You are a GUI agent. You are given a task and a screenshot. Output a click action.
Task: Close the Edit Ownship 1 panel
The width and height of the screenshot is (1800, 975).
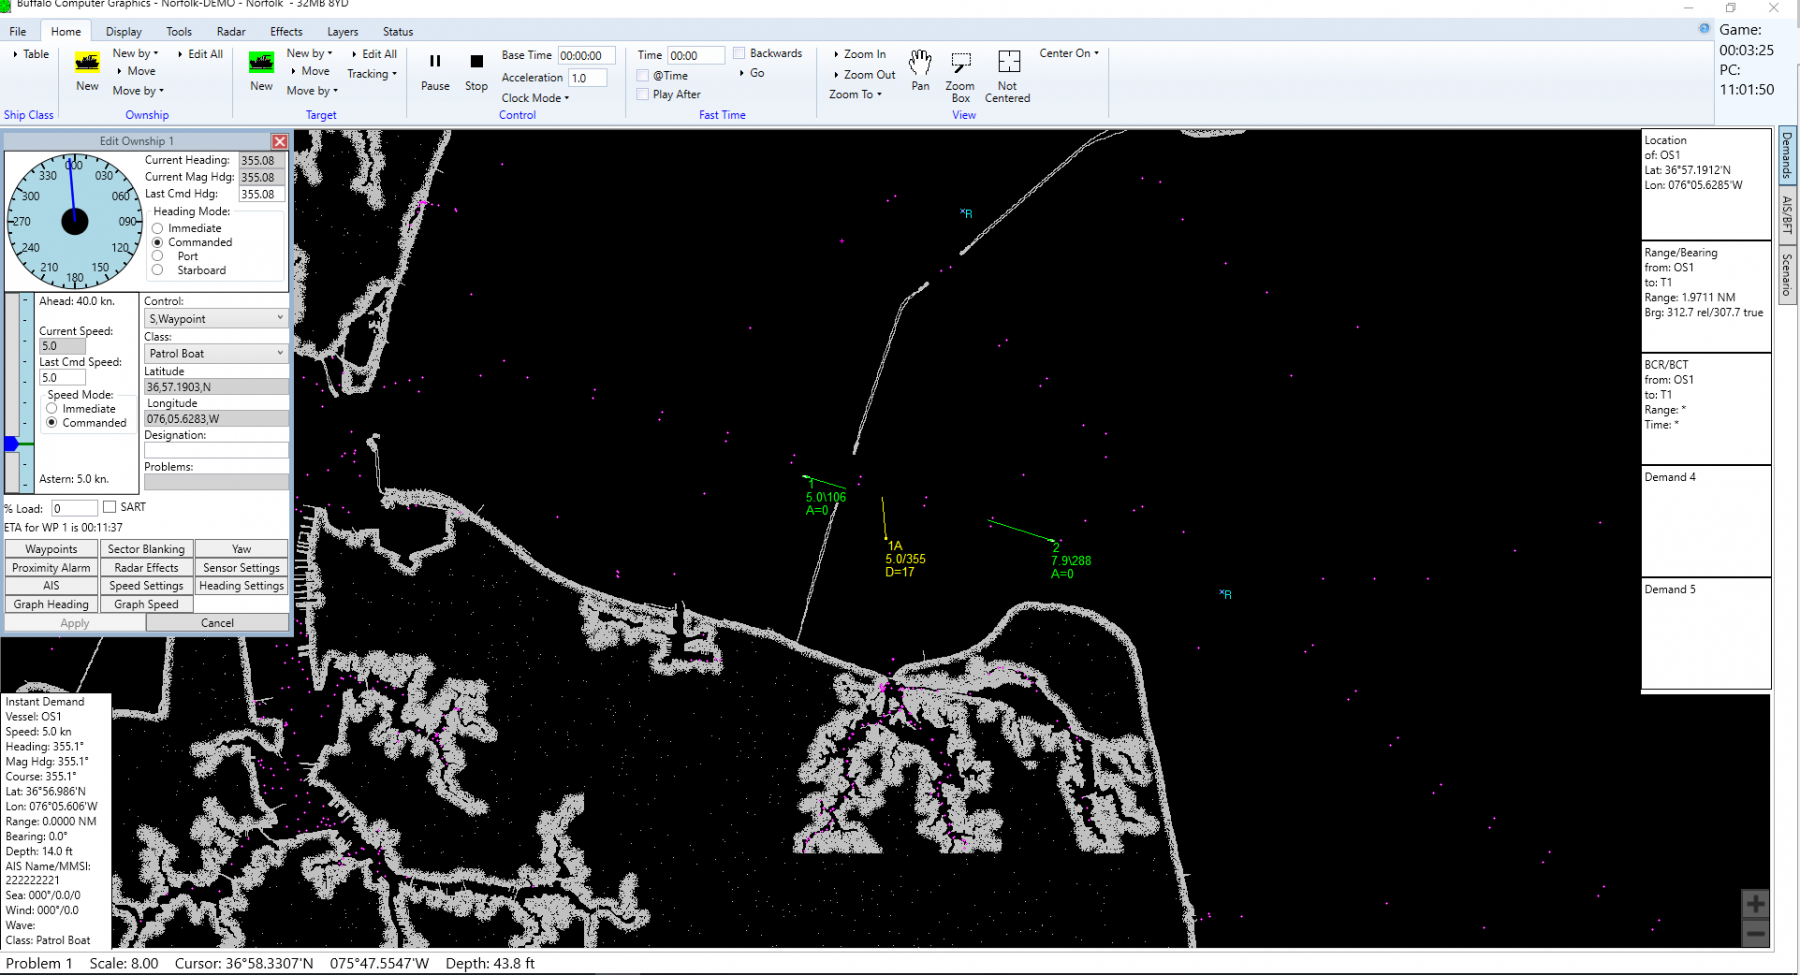(x=280, y=142)
